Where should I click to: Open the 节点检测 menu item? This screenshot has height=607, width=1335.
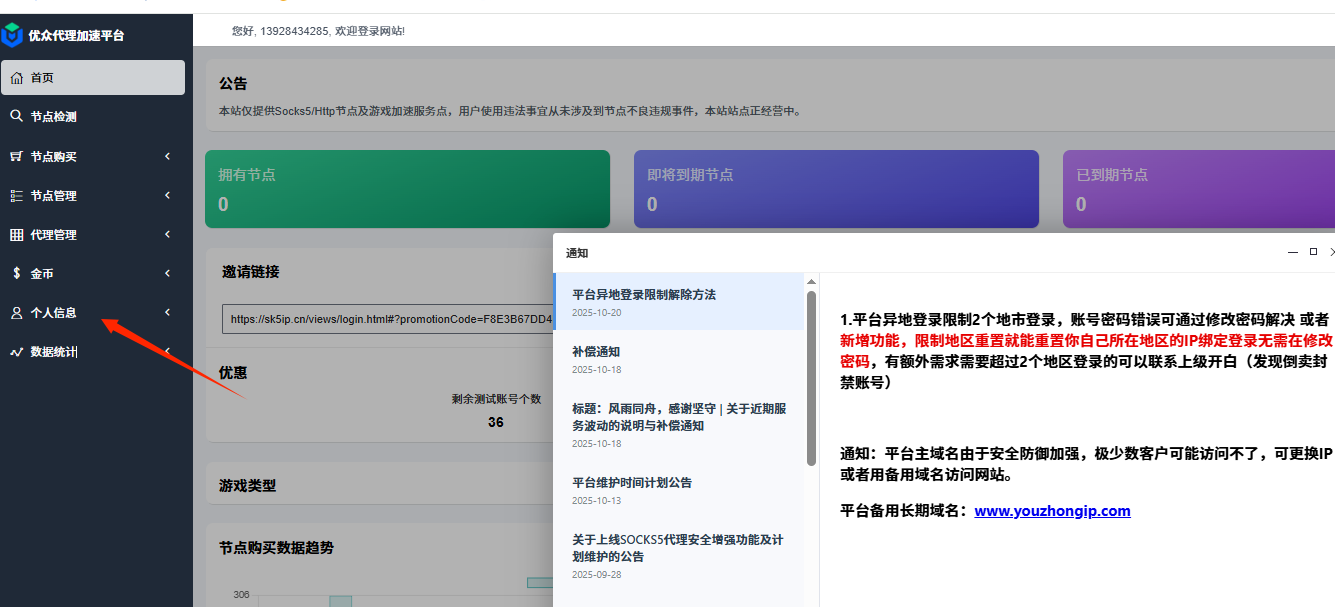93,117
